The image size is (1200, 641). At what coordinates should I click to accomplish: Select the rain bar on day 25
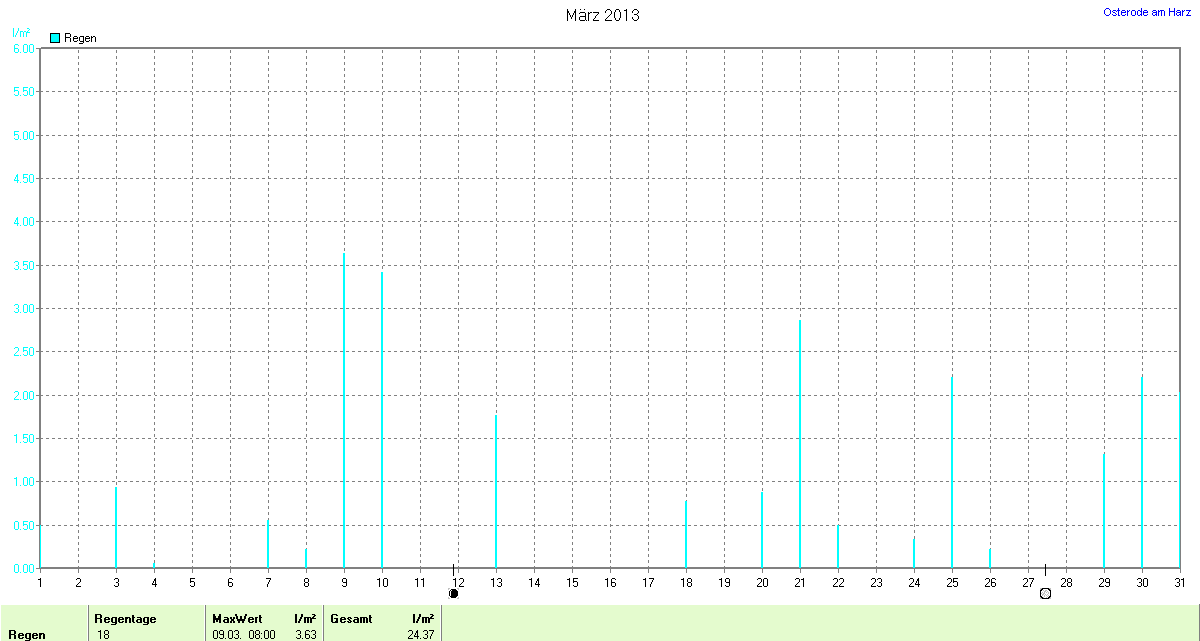click(952, 472)
